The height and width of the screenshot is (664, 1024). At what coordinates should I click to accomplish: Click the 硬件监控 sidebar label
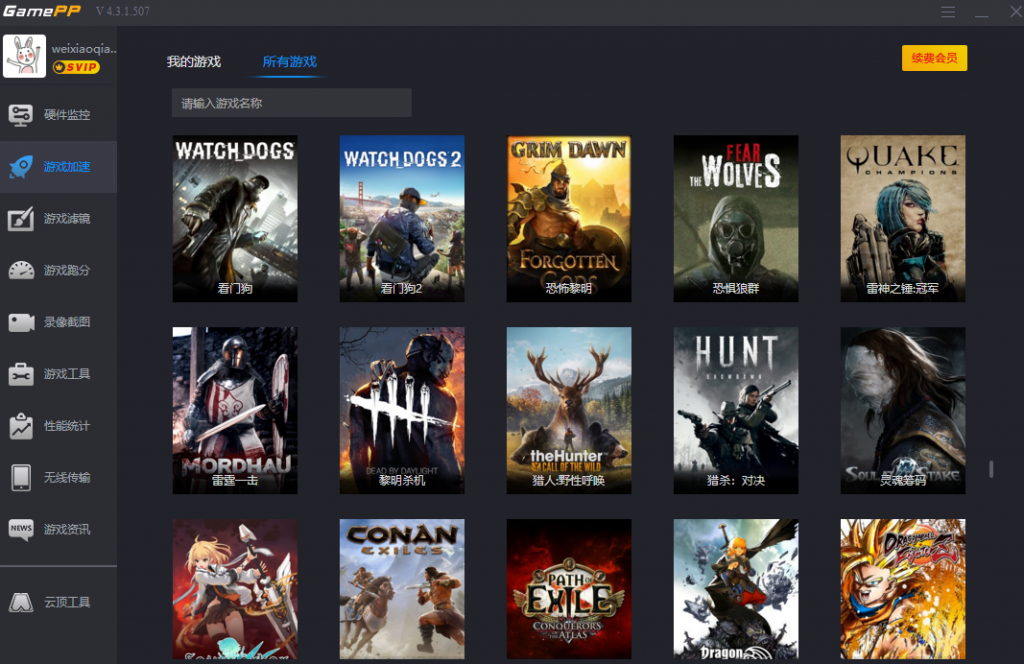pyautogui.click(x=67, y=115)
